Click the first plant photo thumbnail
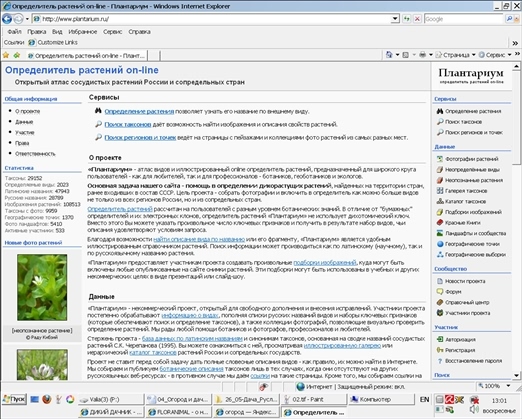Screen dimensions: 522x419 click(42, 287)
